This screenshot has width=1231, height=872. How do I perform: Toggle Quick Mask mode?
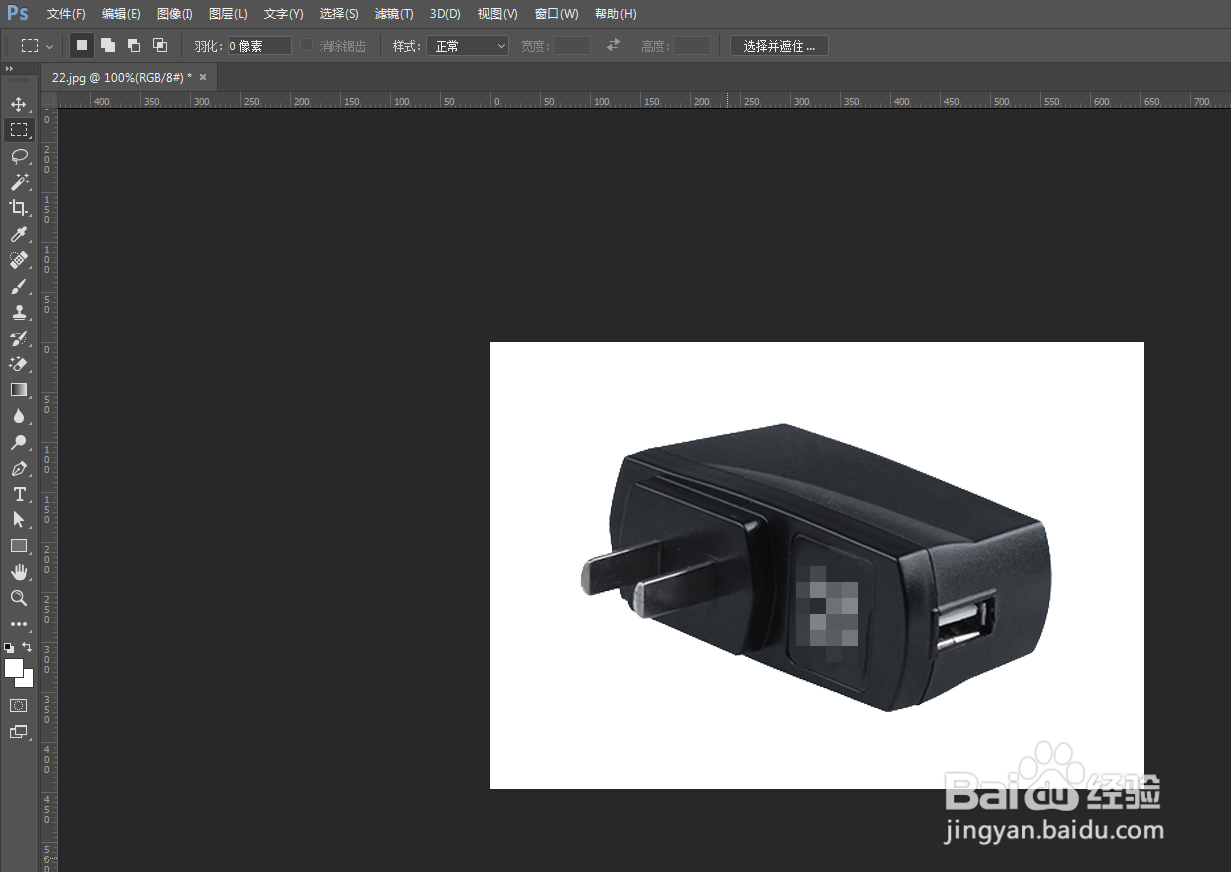coord(18,706)
